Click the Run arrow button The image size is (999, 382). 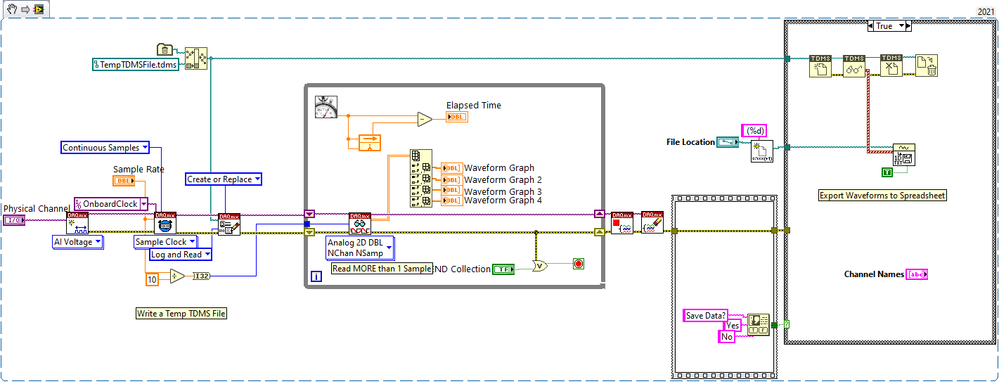[25, 10]
